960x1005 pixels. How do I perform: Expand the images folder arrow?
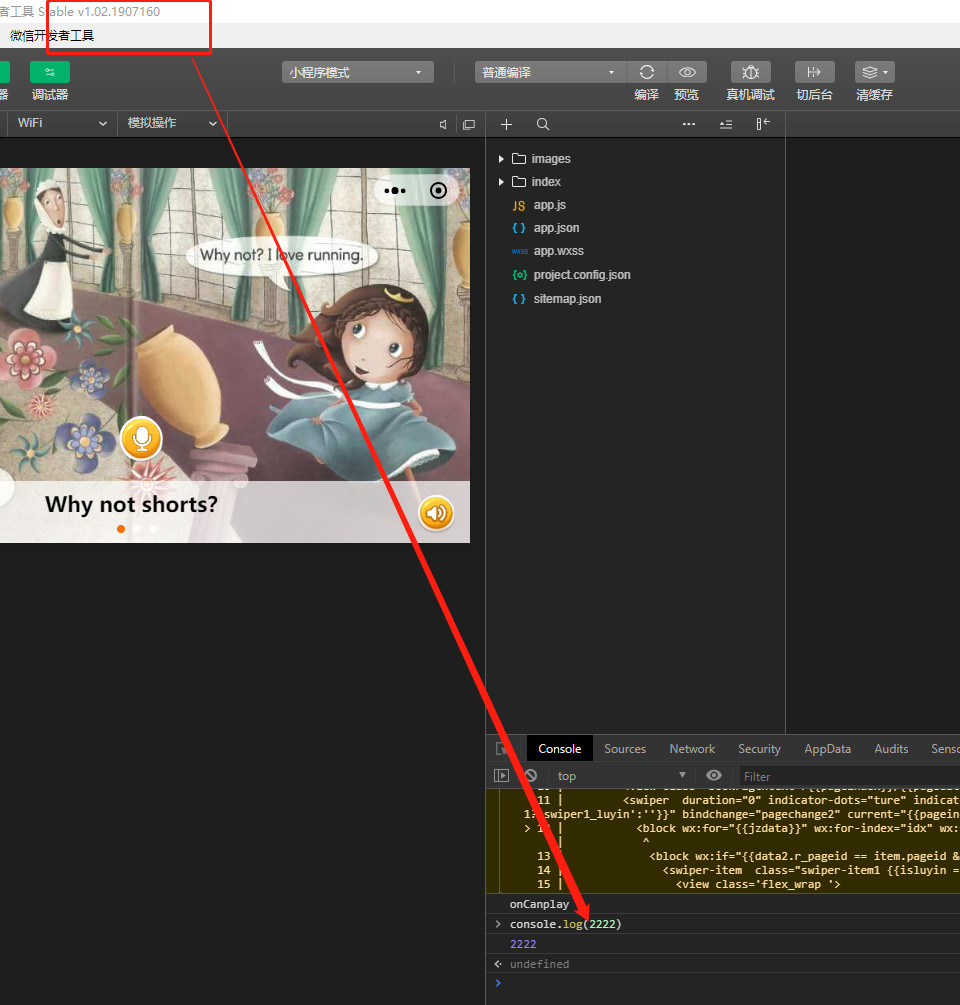501,159
